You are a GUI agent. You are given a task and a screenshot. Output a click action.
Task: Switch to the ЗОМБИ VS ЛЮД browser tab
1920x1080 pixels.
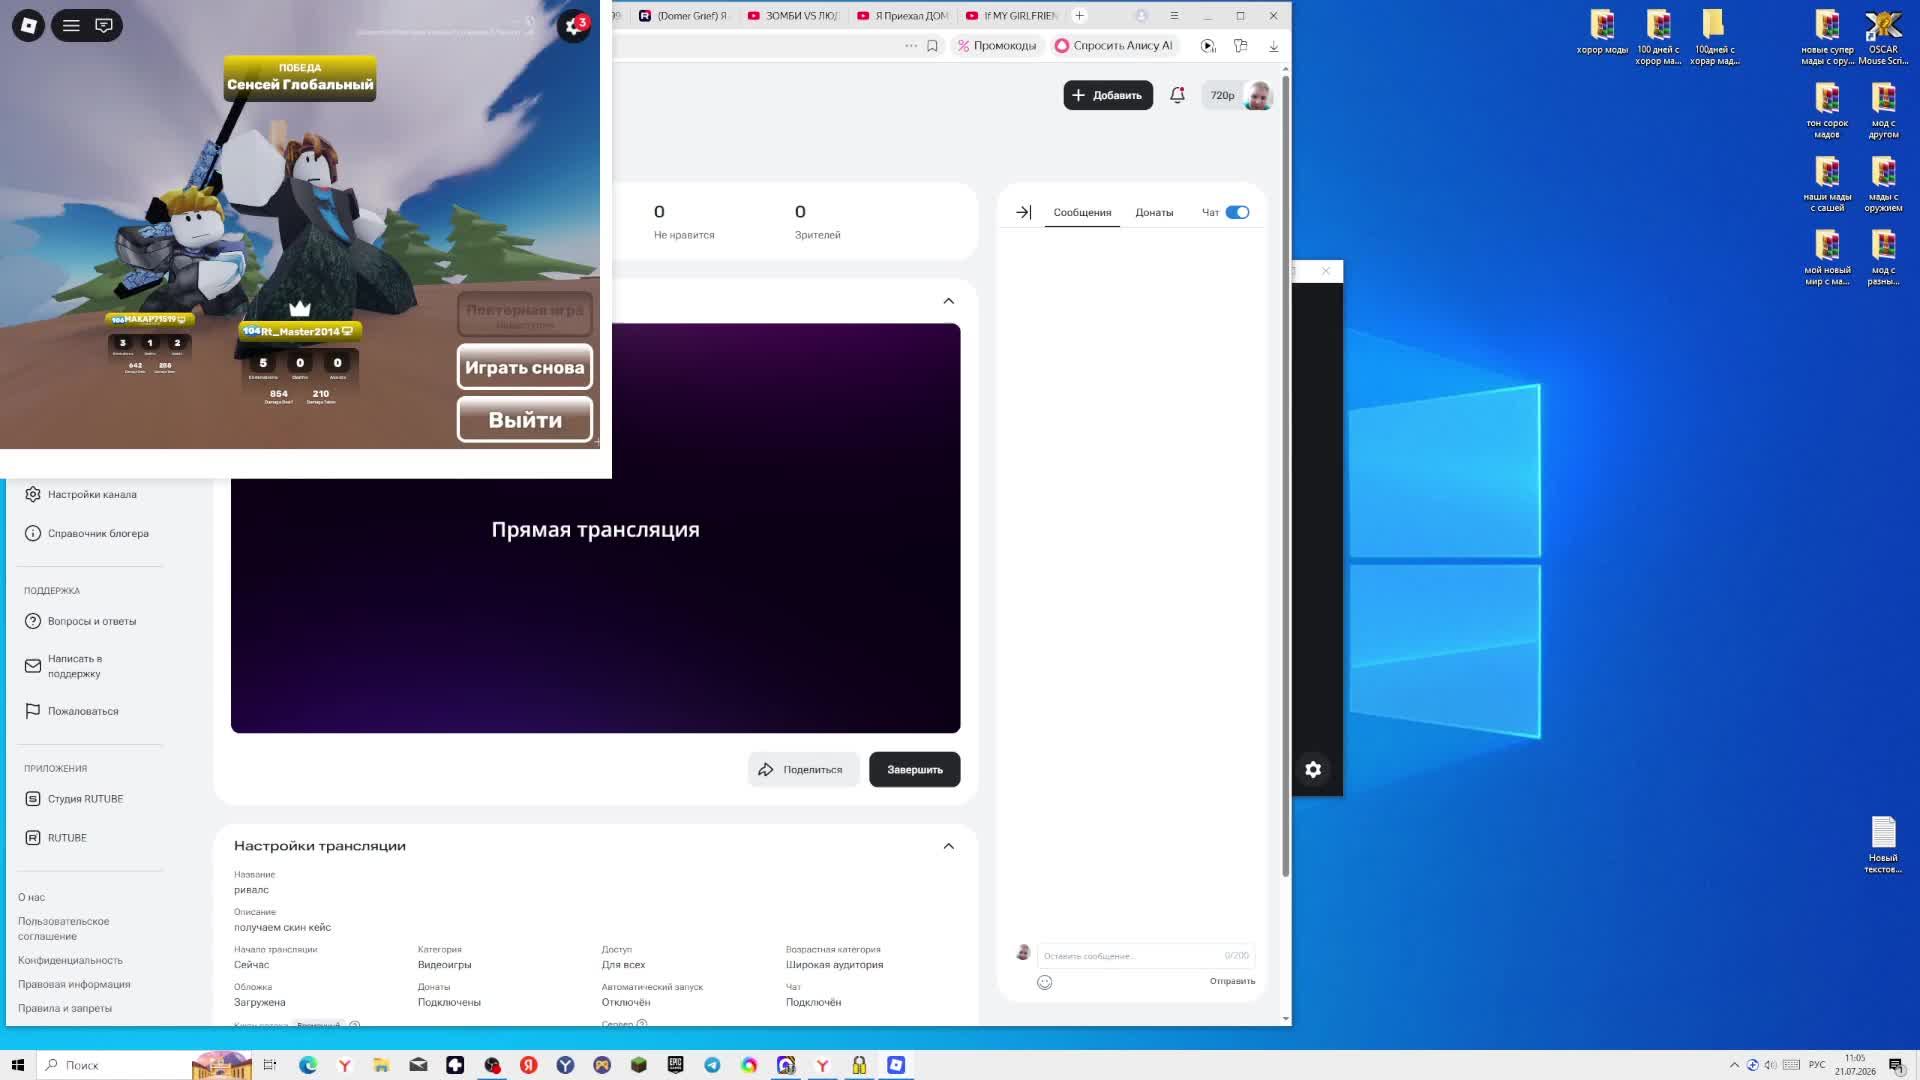793,16
